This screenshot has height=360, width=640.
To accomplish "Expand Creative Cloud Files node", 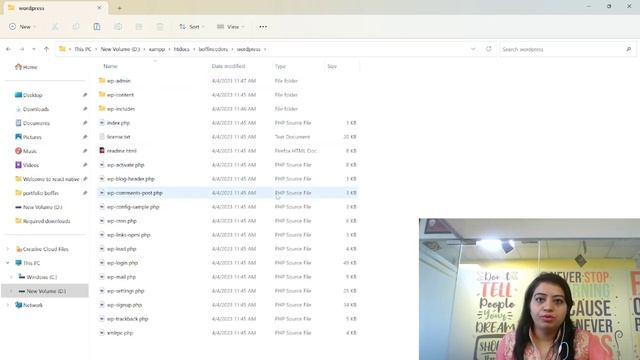I will (7, 249).
